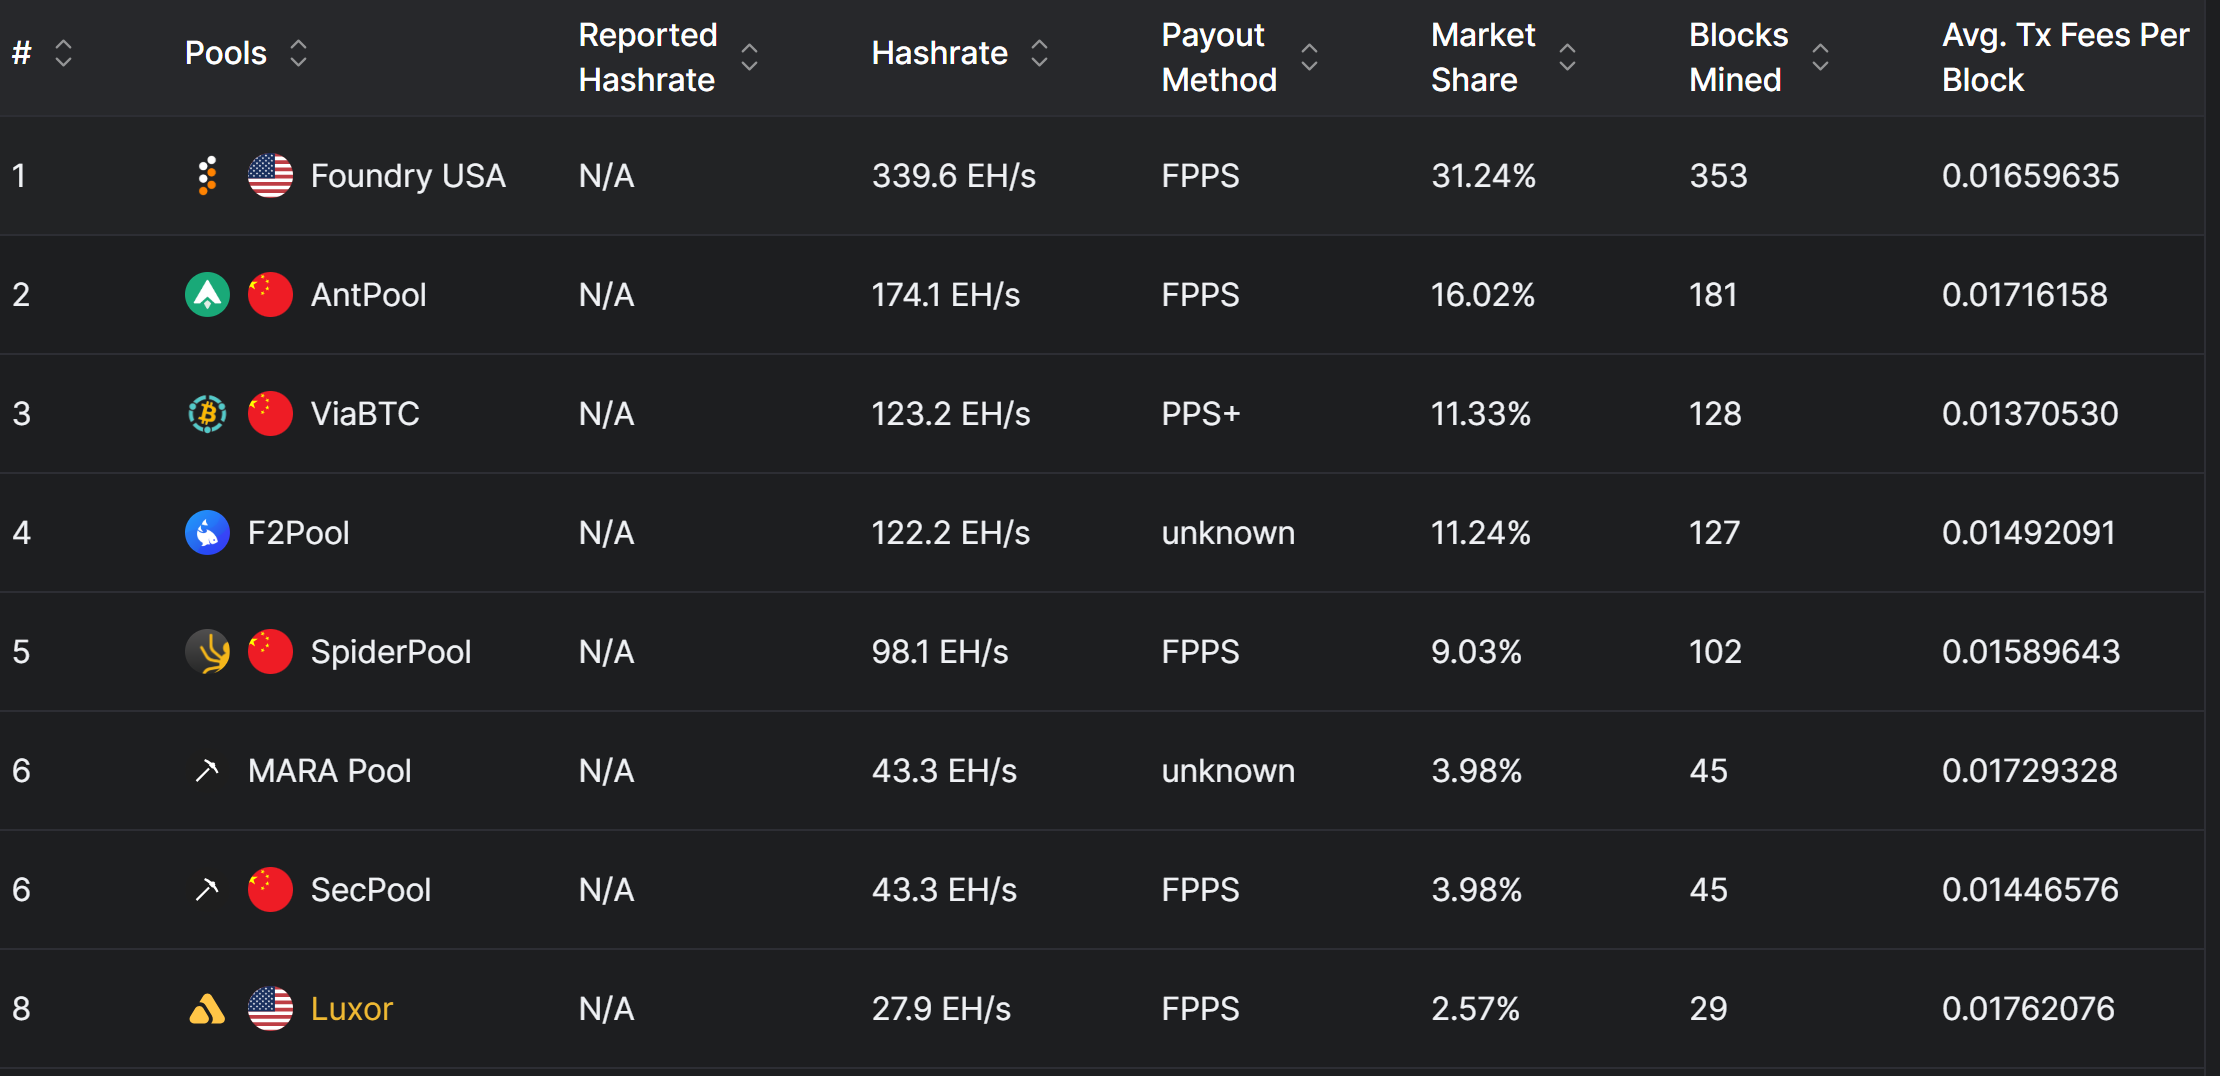Sort by Market Share column arrows
The image size is (2220, 1076).
point(1567,58)
